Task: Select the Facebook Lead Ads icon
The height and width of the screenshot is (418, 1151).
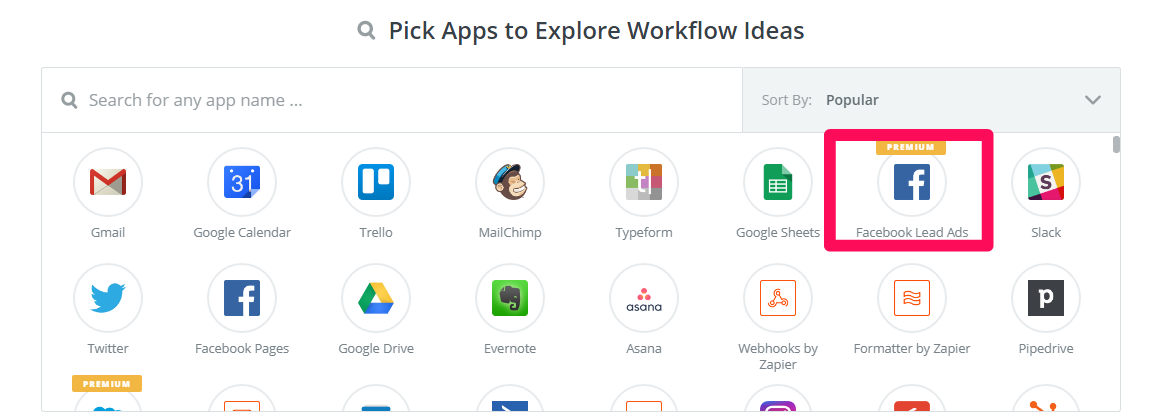Action: click(x=912, y=182)
